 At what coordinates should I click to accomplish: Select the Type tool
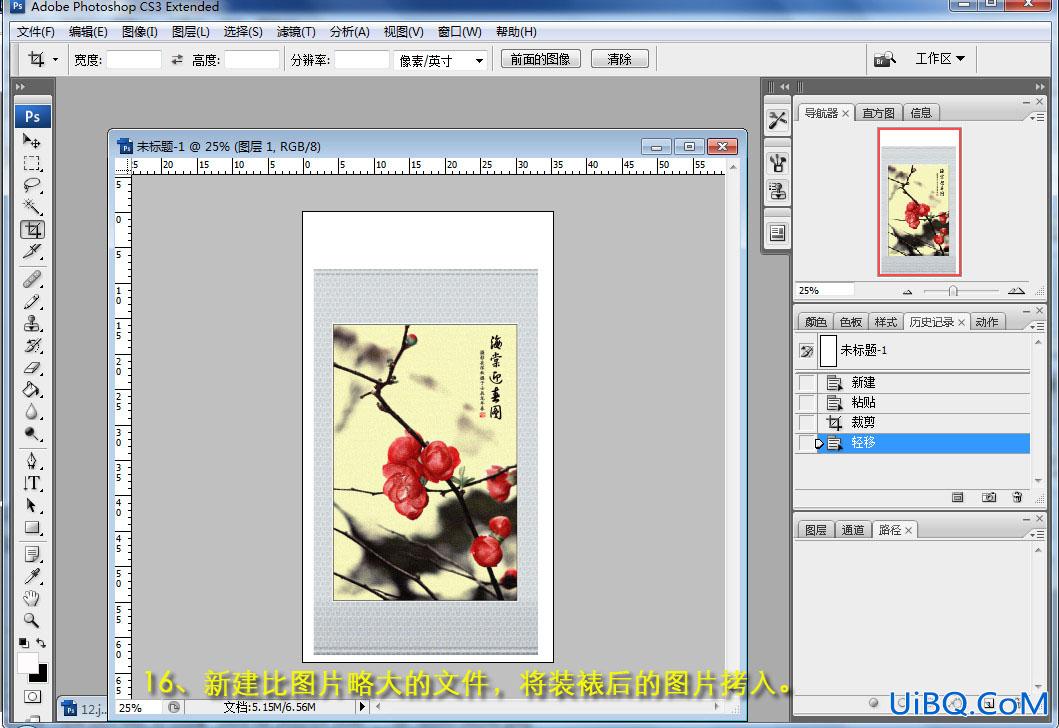[x=32, y=483]
